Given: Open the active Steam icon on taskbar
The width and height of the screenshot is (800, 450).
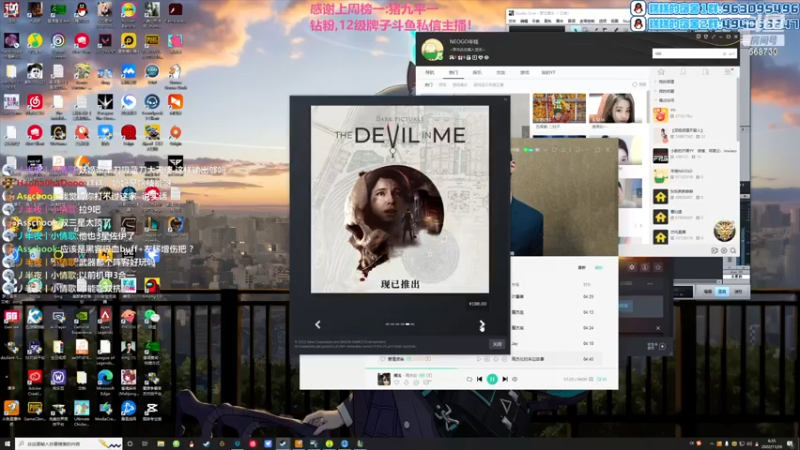Looking at the screenshot, I should [283, 444].
